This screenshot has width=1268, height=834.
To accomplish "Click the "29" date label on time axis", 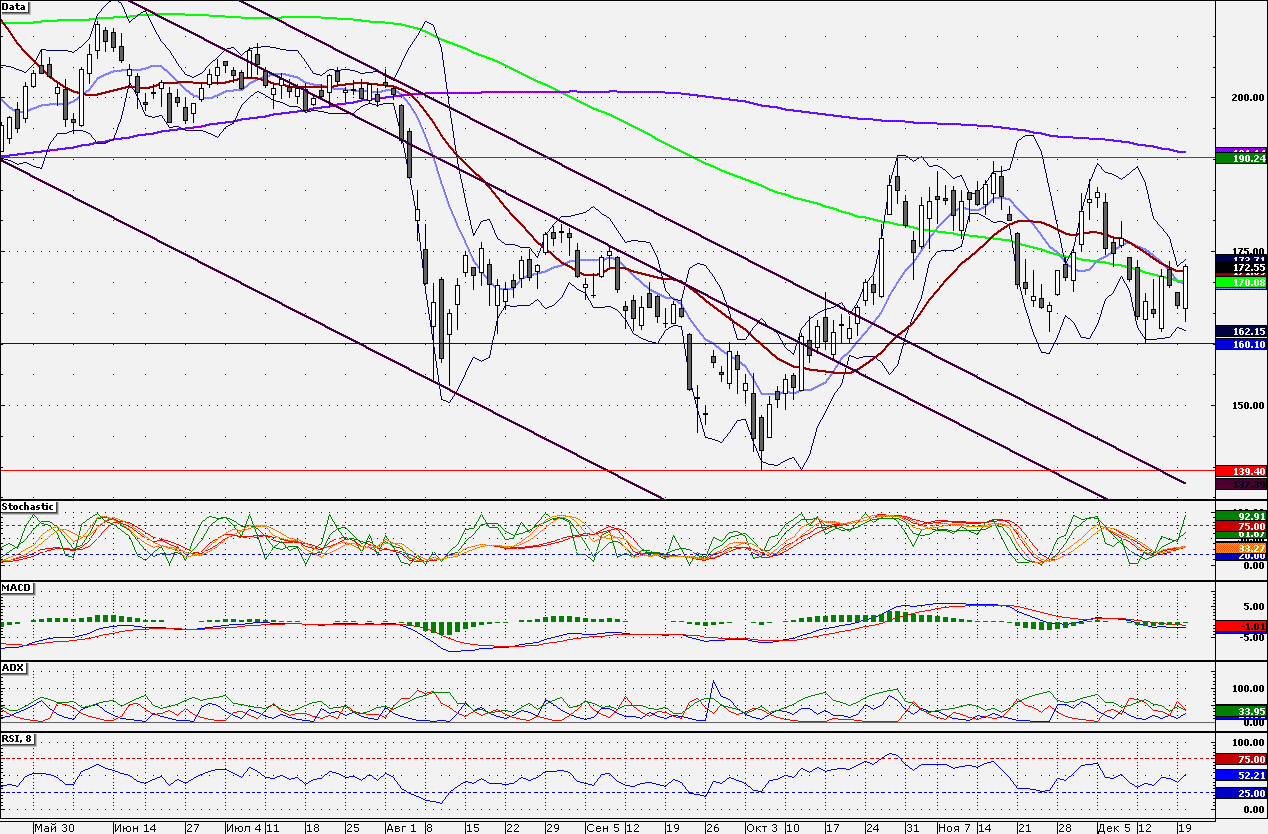I will coord(552,828).
